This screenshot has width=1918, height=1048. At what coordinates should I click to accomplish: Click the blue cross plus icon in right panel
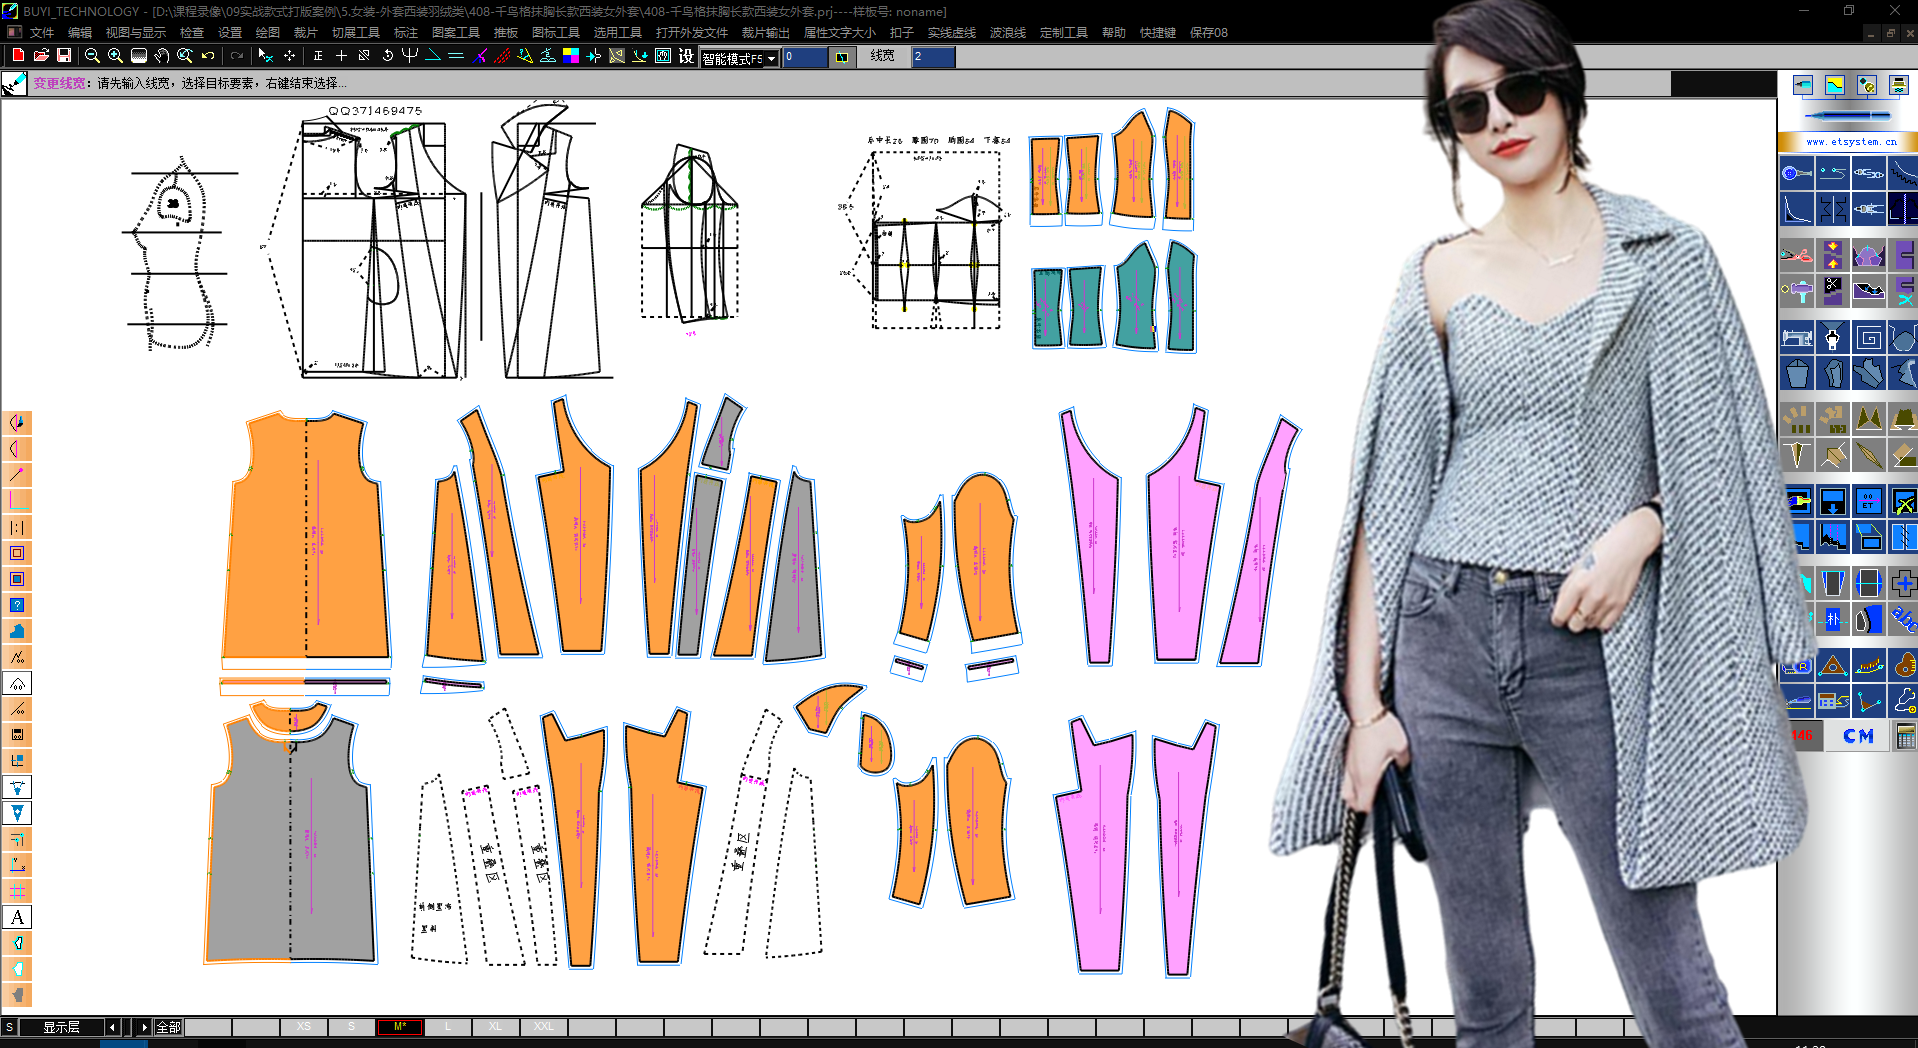tap(1903, 583)
